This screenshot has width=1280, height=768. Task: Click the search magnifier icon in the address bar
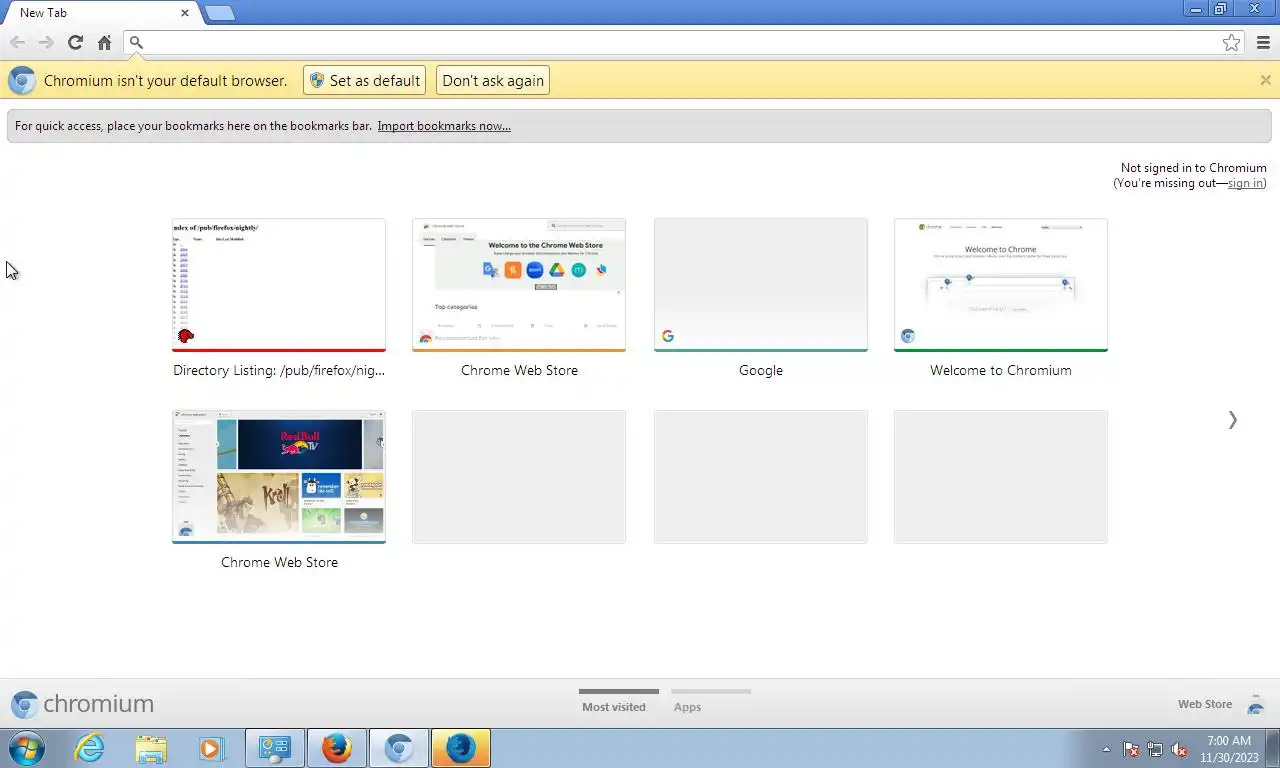click(137, 42)
